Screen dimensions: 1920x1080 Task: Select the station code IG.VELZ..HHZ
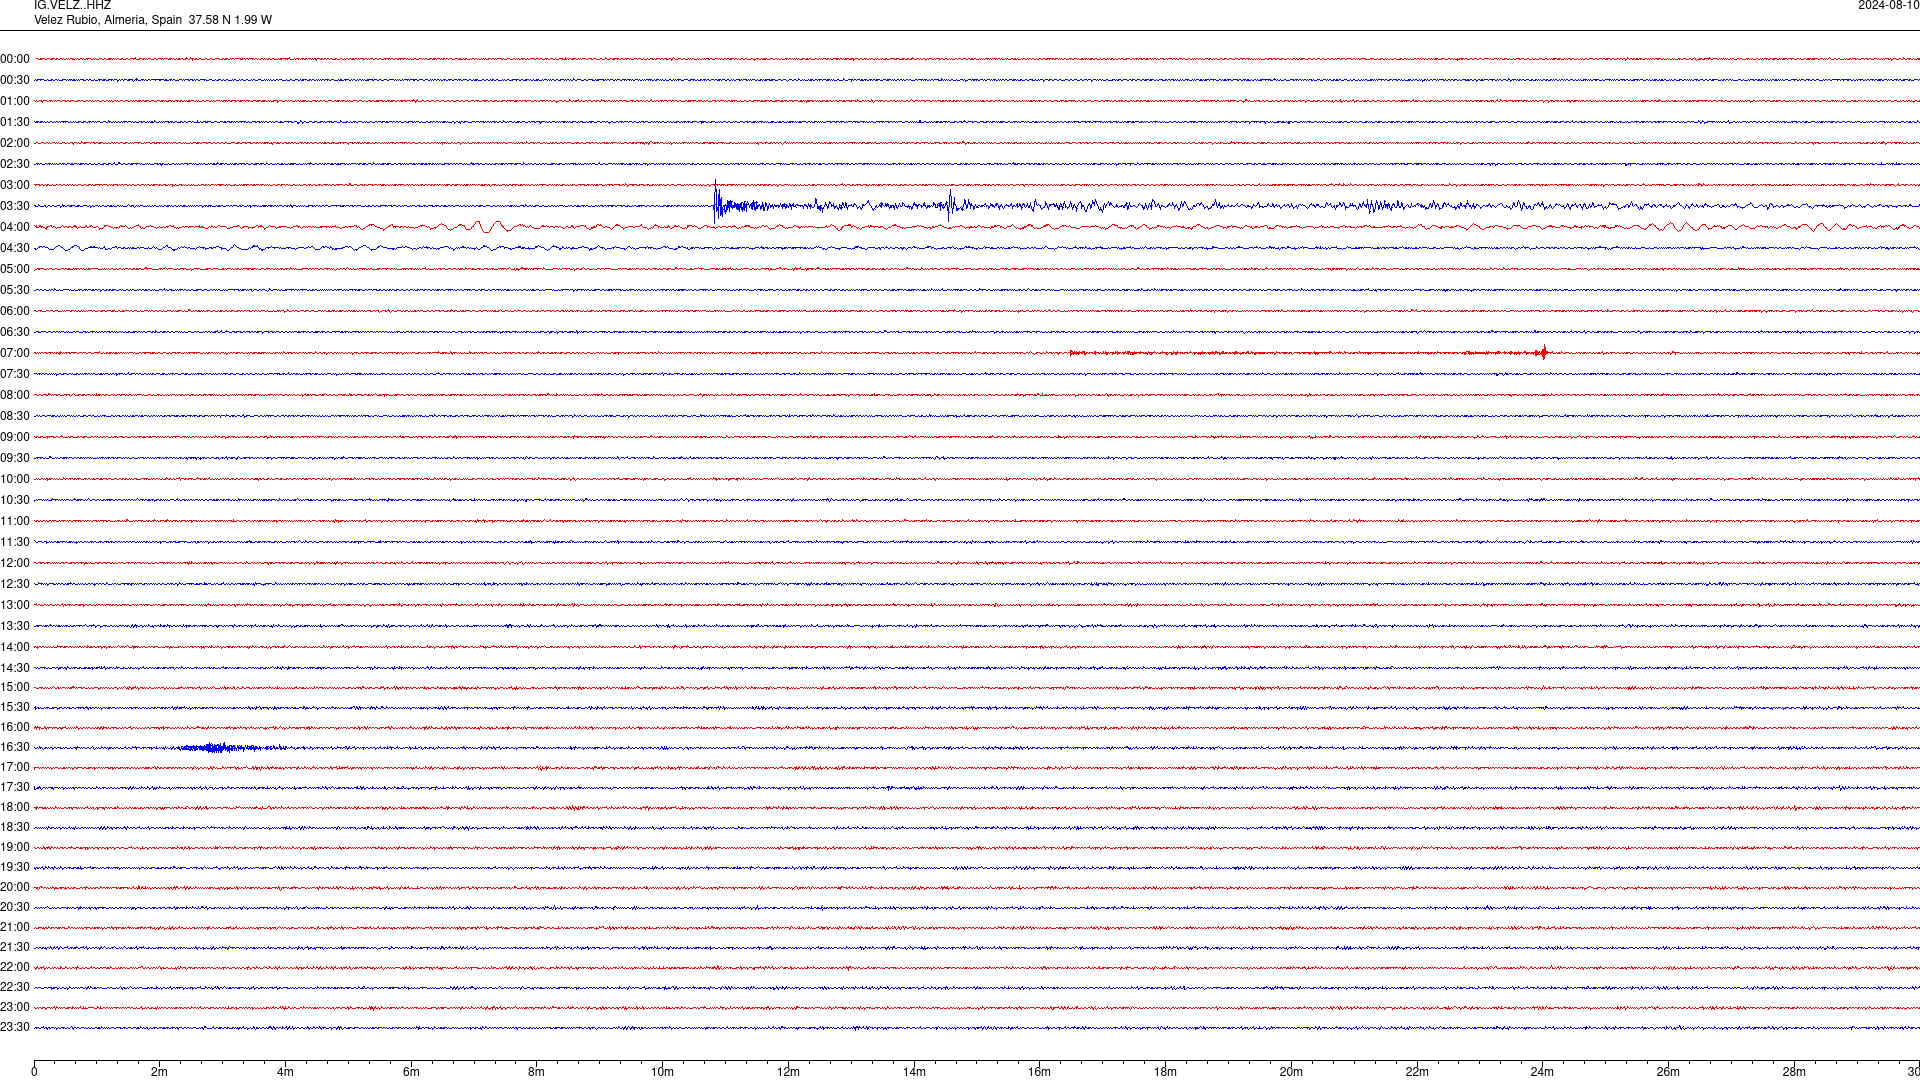72,5
